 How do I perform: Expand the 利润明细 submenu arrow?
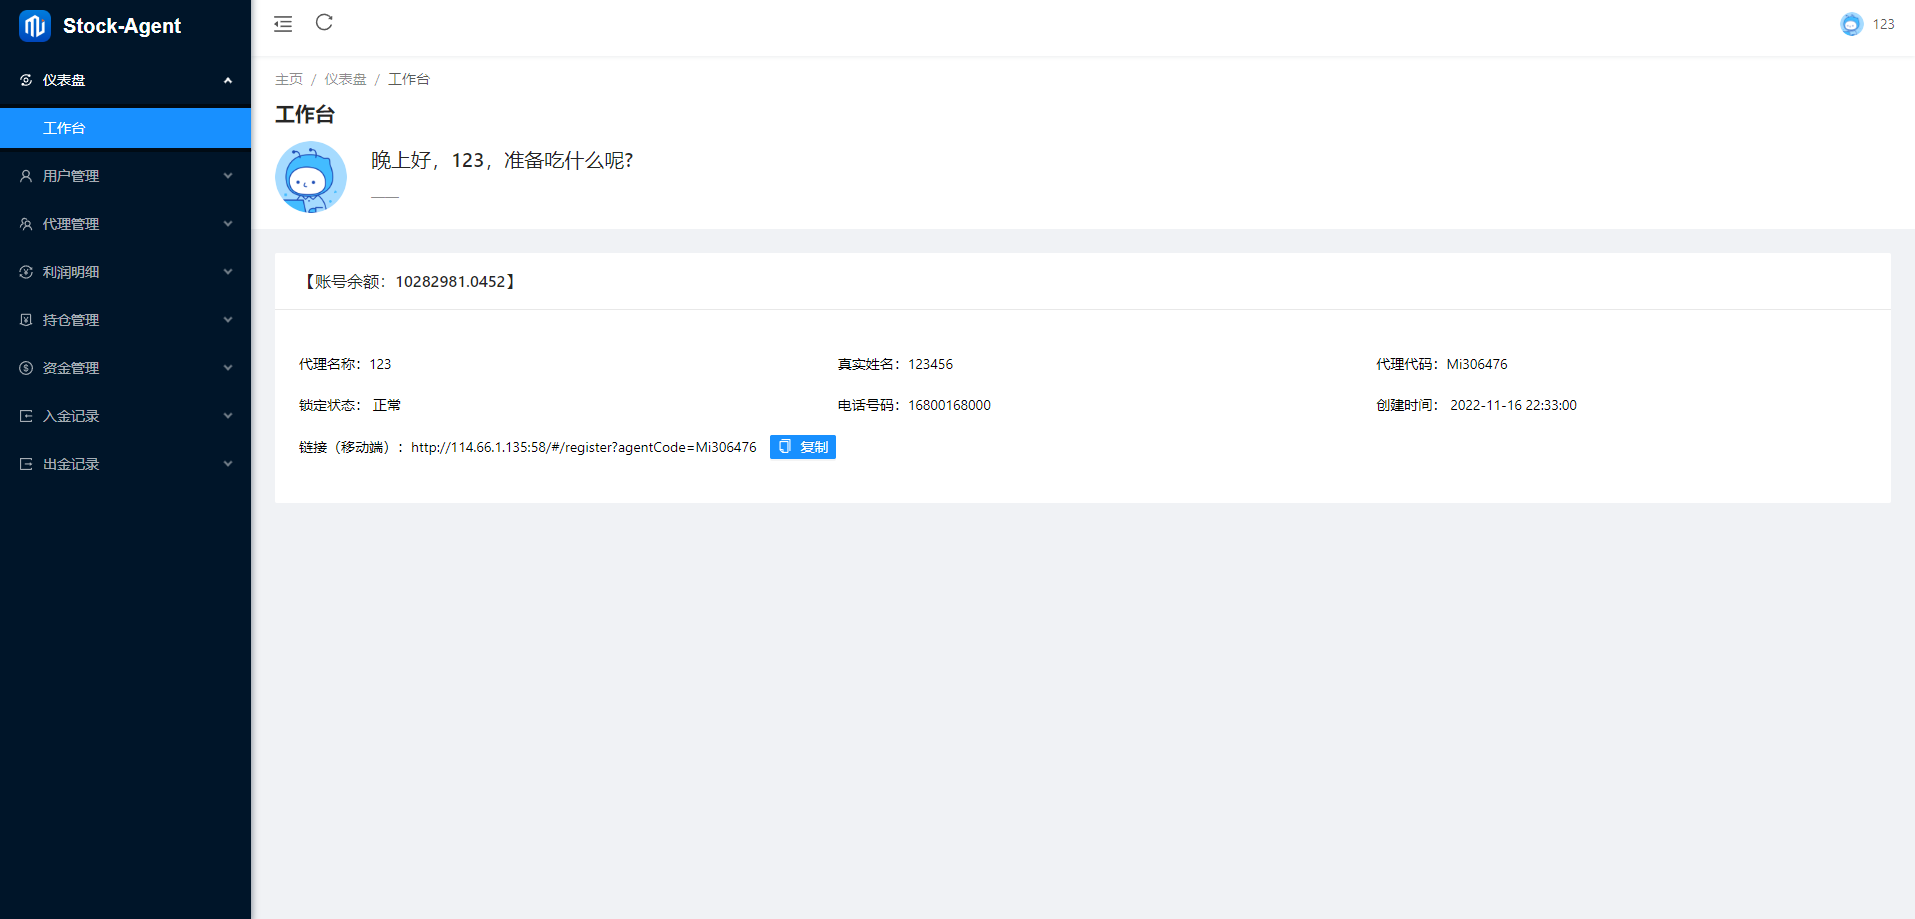click(228, 272)
